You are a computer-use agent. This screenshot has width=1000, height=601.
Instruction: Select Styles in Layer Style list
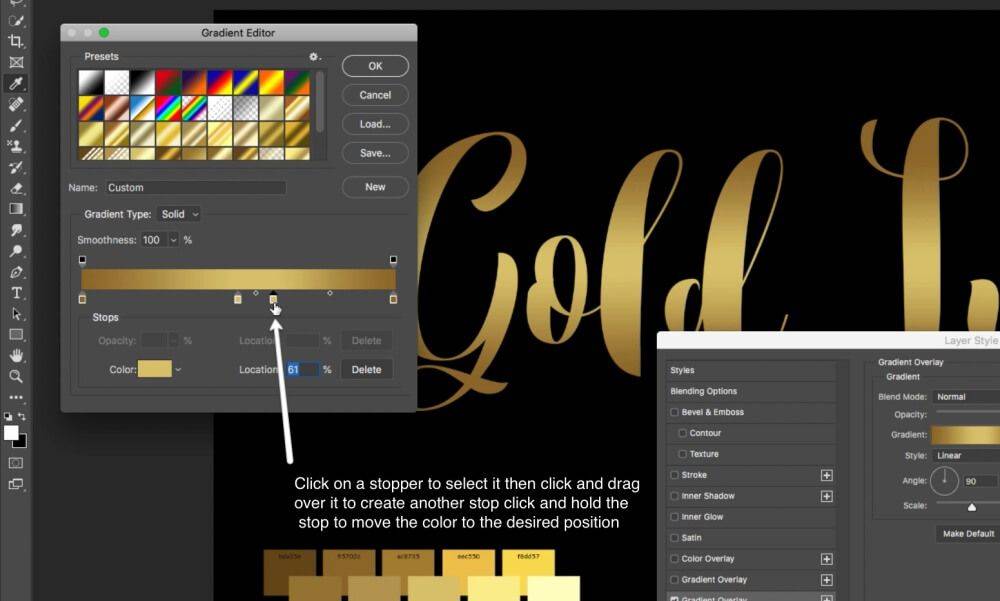pos(682,370)
